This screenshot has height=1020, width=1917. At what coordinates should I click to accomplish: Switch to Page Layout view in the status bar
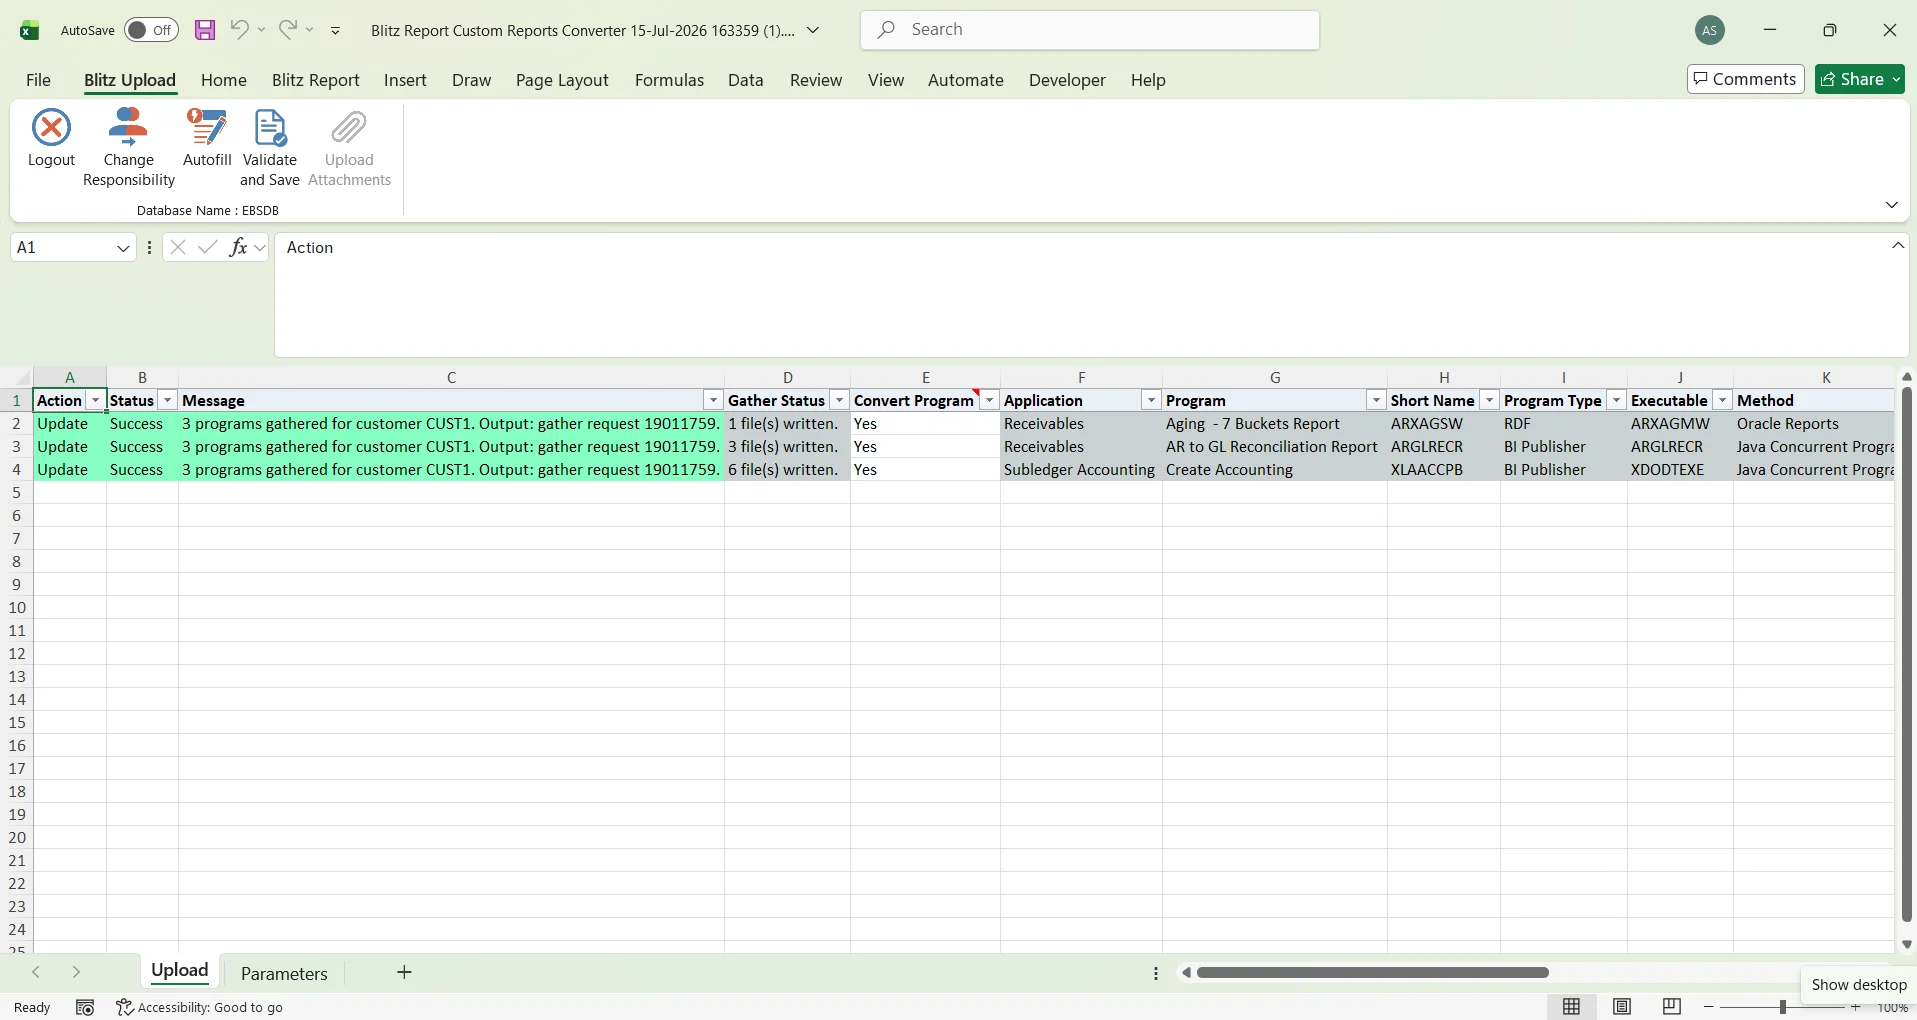click(1622, 1007)
